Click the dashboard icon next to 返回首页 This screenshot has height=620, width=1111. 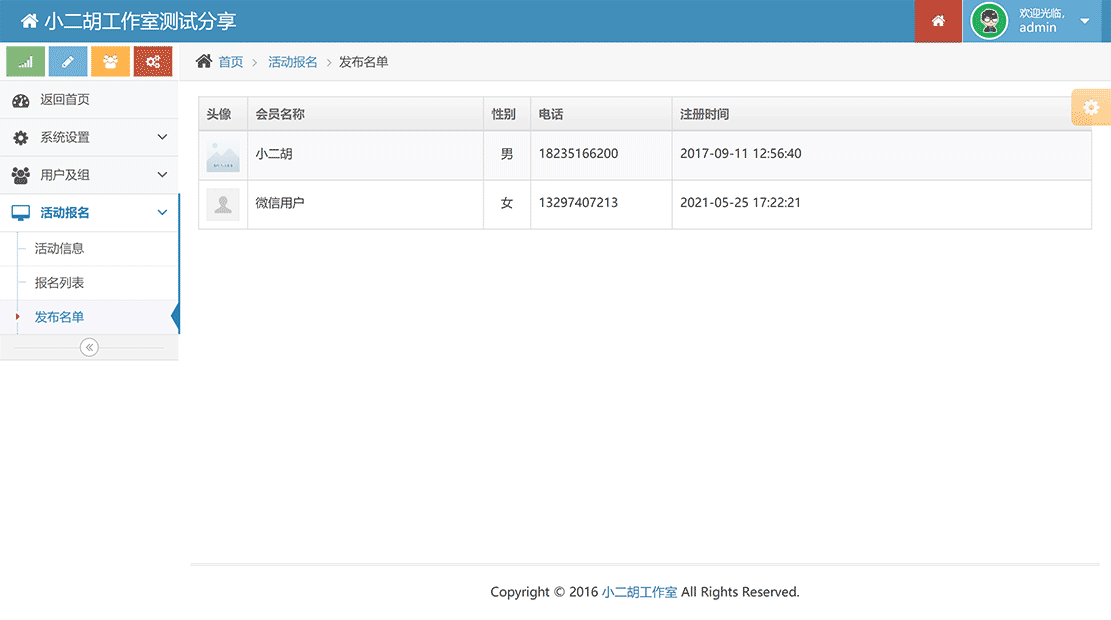click(x=22, y=99)
